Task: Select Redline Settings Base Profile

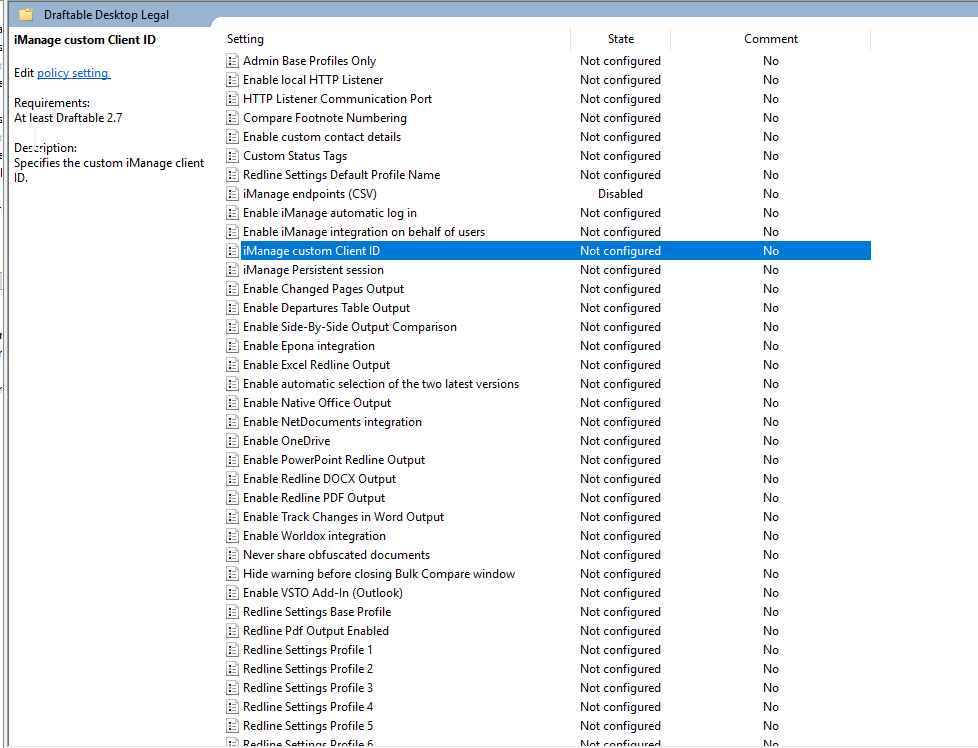Action: tap(317, 612)
